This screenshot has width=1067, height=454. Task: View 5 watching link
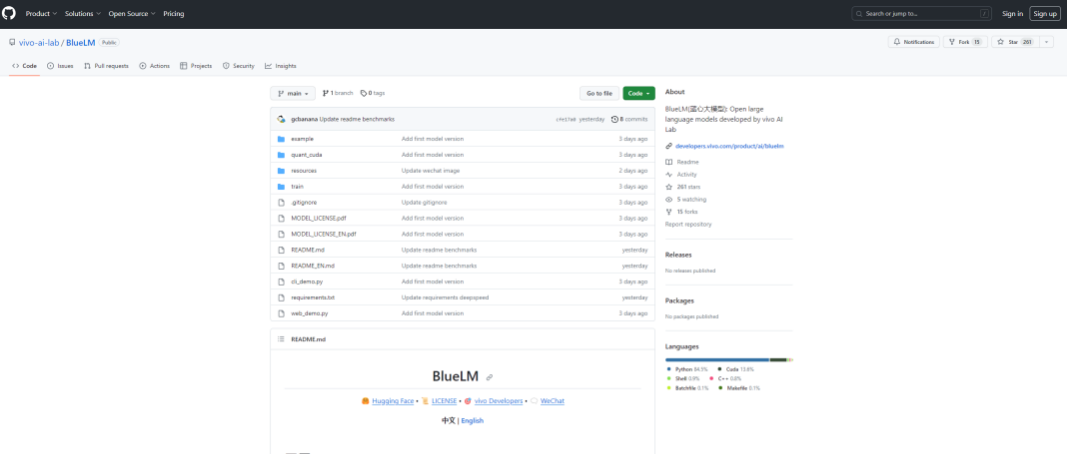686,199
